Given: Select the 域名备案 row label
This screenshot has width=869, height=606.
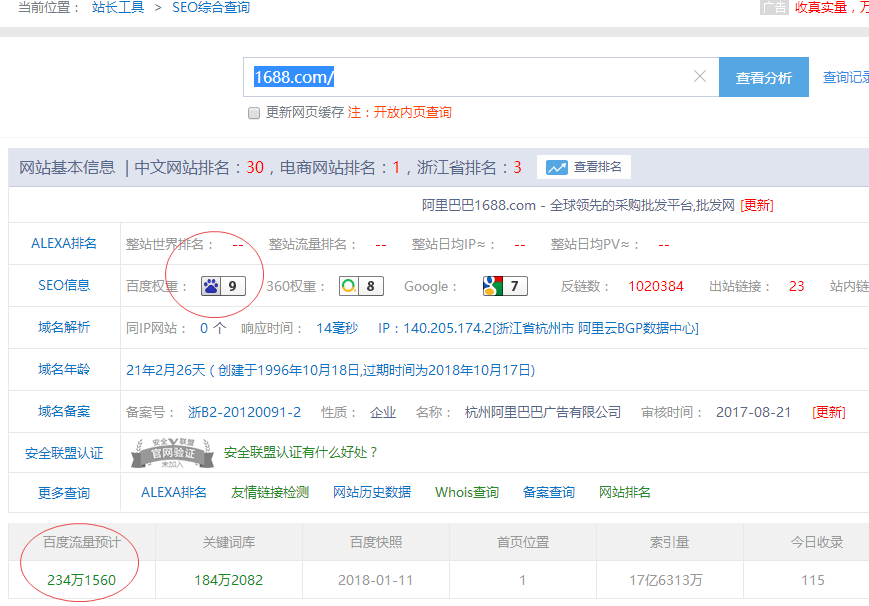Looking at the screenshot, I should (64, 412).
